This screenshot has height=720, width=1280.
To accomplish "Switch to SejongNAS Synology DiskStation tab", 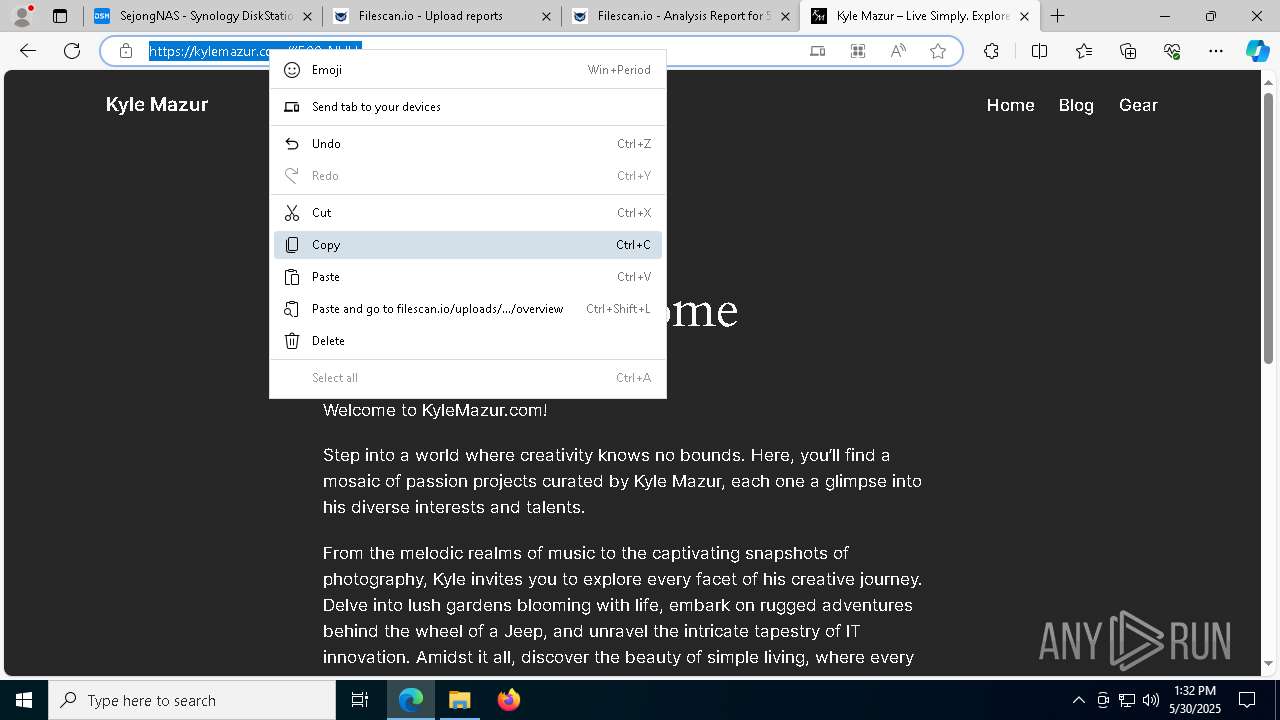I will point(202,16).
